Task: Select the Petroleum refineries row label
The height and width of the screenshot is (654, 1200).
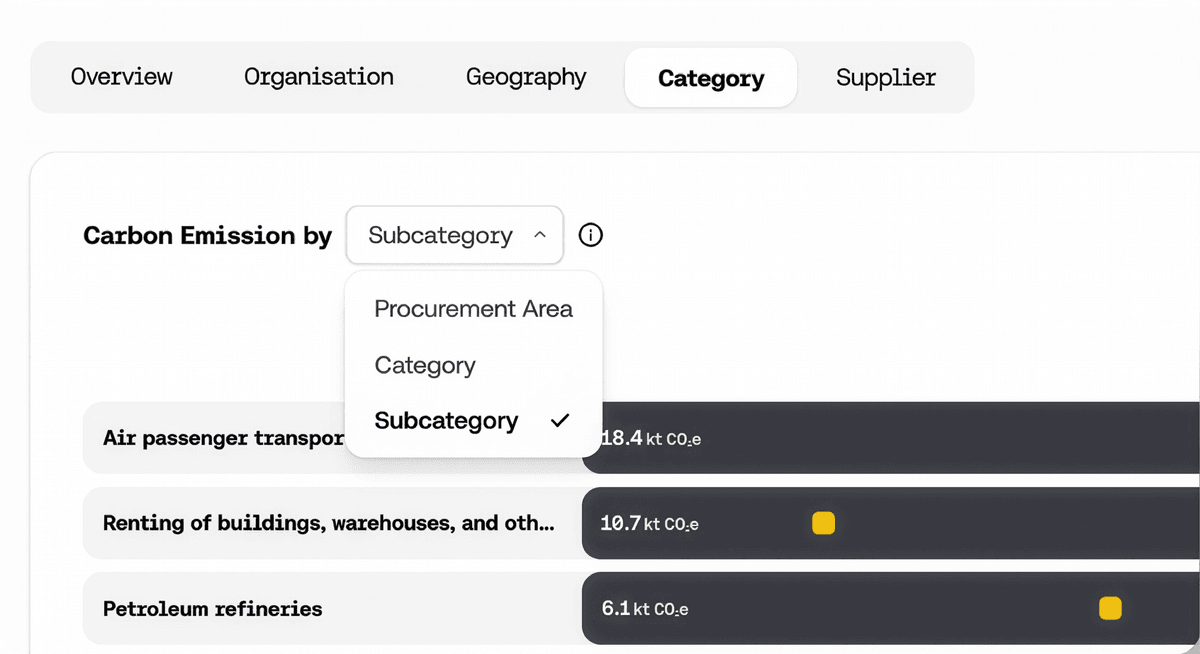Action: 213,608
